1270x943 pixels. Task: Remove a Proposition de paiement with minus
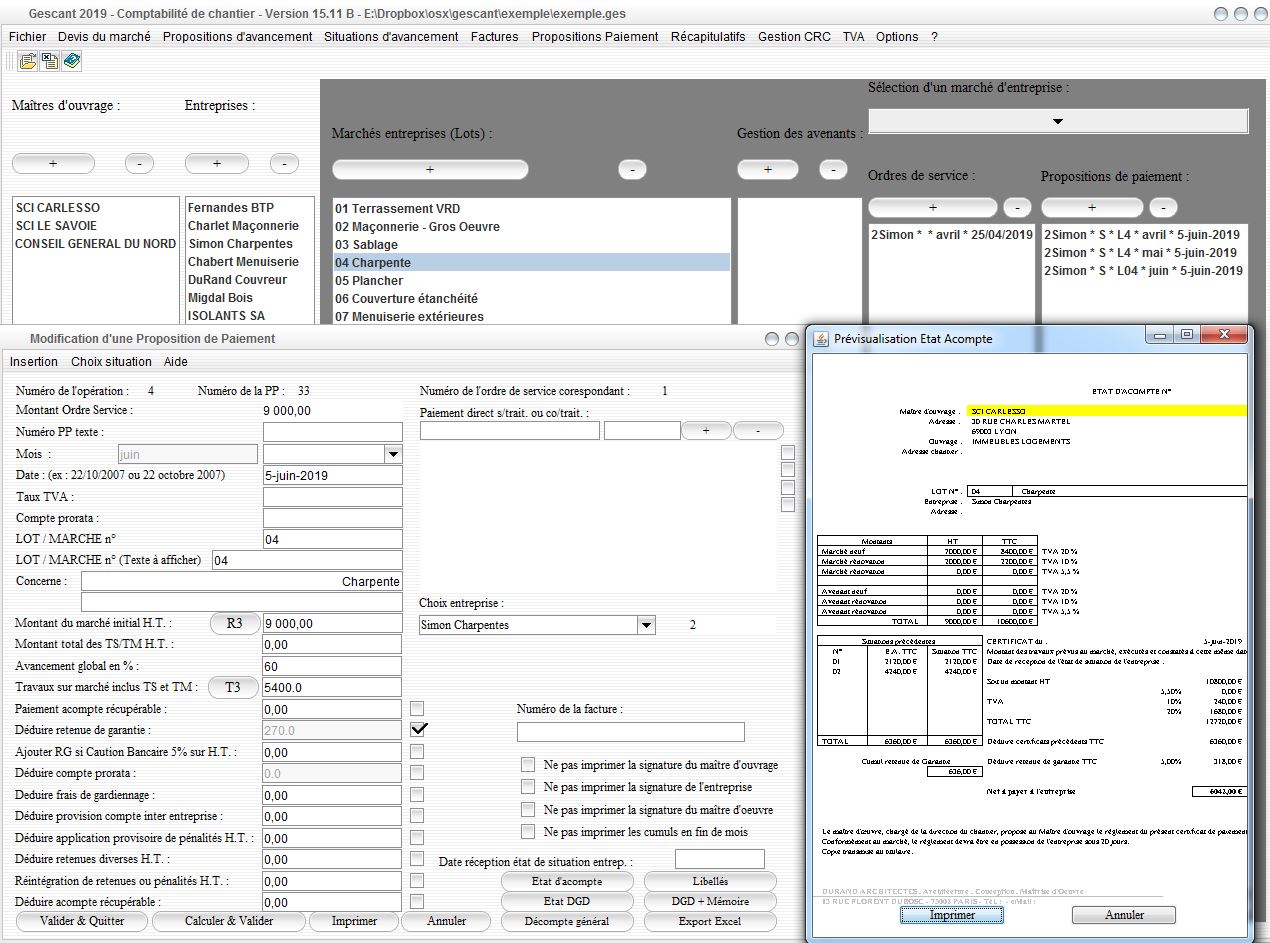pyautogui.click(x=1163, y=207)
